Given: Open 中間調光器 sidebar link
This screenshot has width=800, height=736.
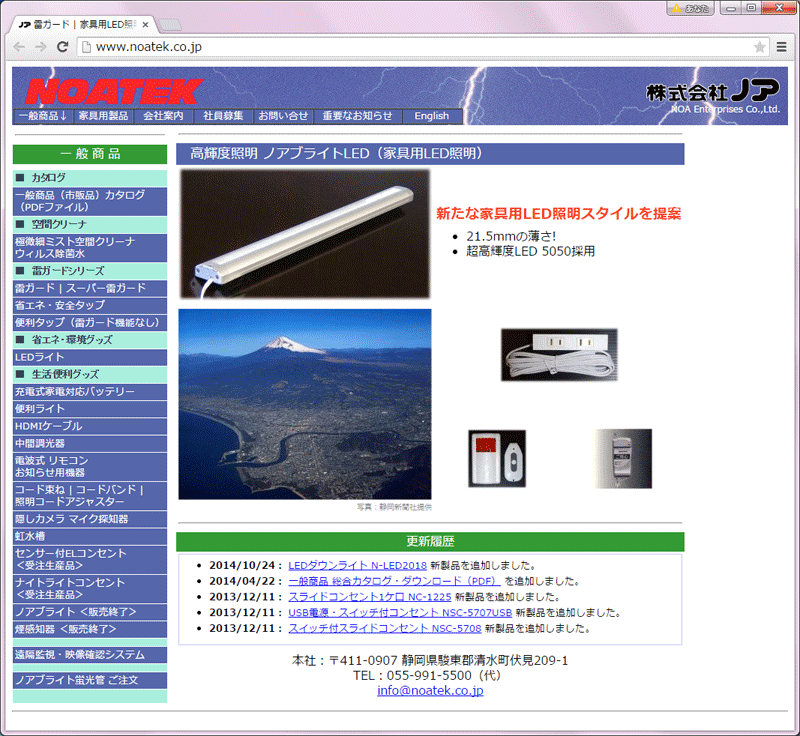Looking at the screenshot, I should pos(90,443).
